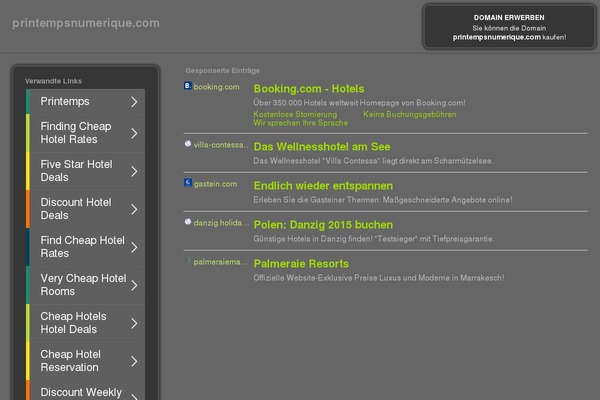Click the booking.com favicon icon
Screen dimensions: 600x400
(188, 86)
